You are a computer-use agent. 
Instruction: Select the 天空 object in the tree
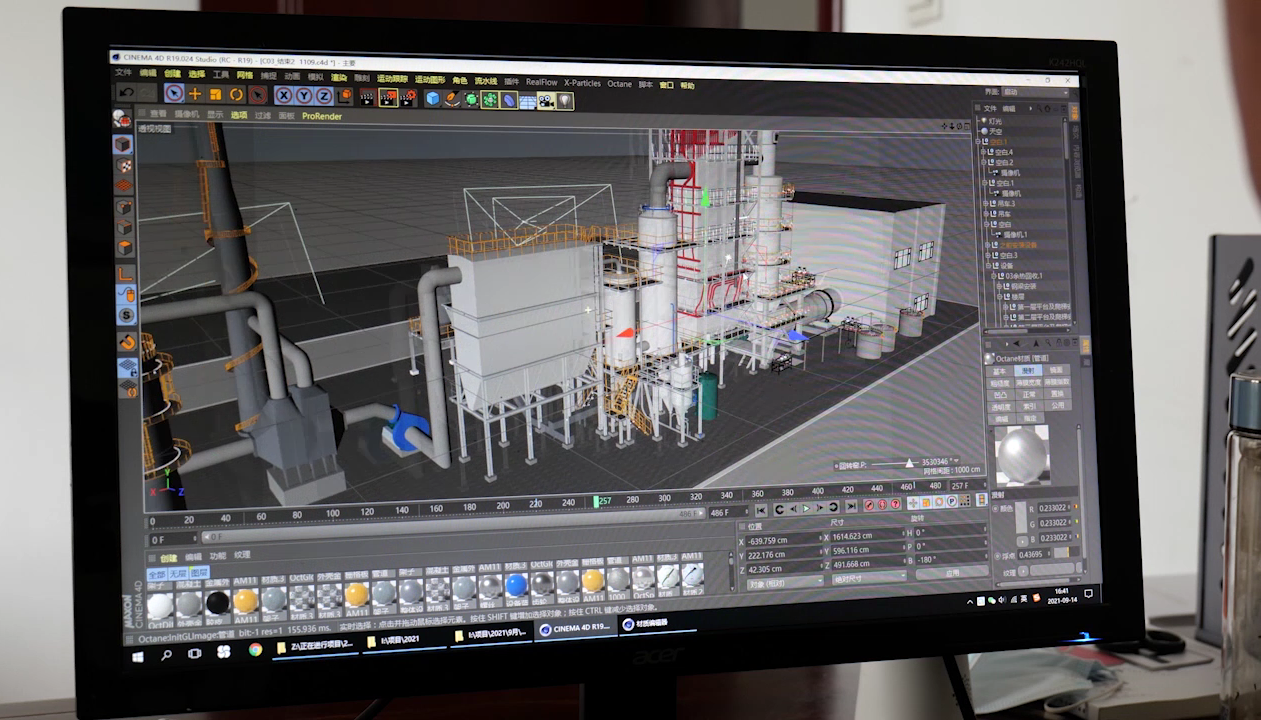(996, 131)
